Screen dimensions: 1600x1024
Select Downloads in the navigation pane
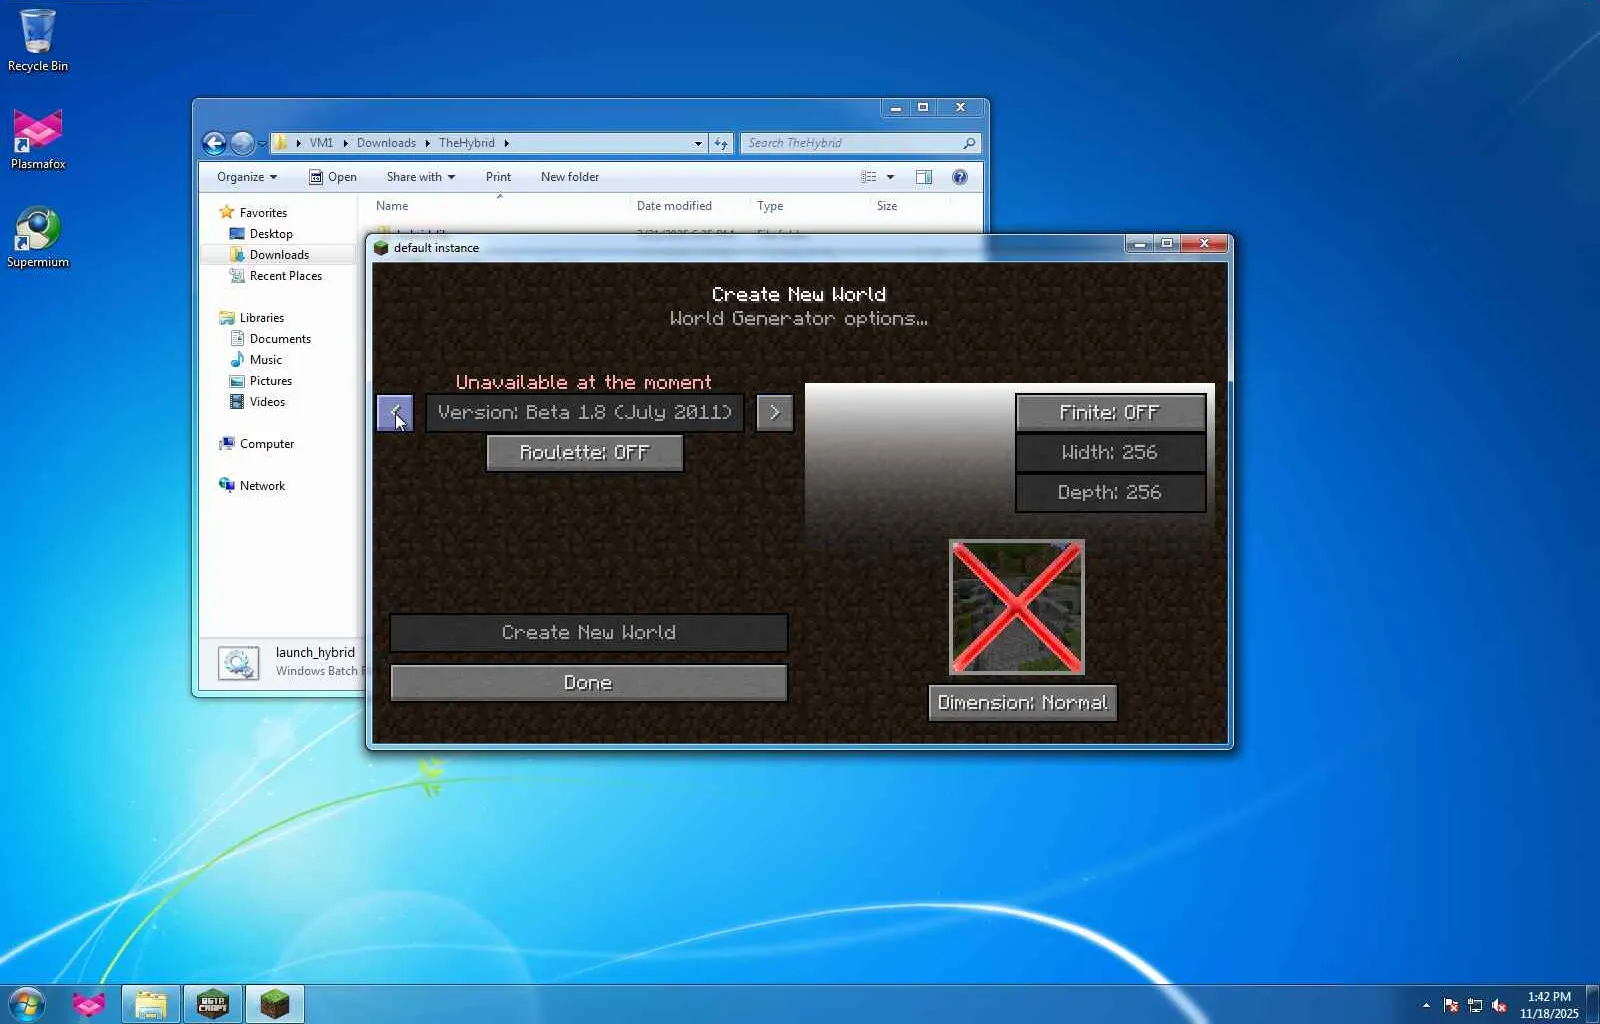(x=279, y=255)
